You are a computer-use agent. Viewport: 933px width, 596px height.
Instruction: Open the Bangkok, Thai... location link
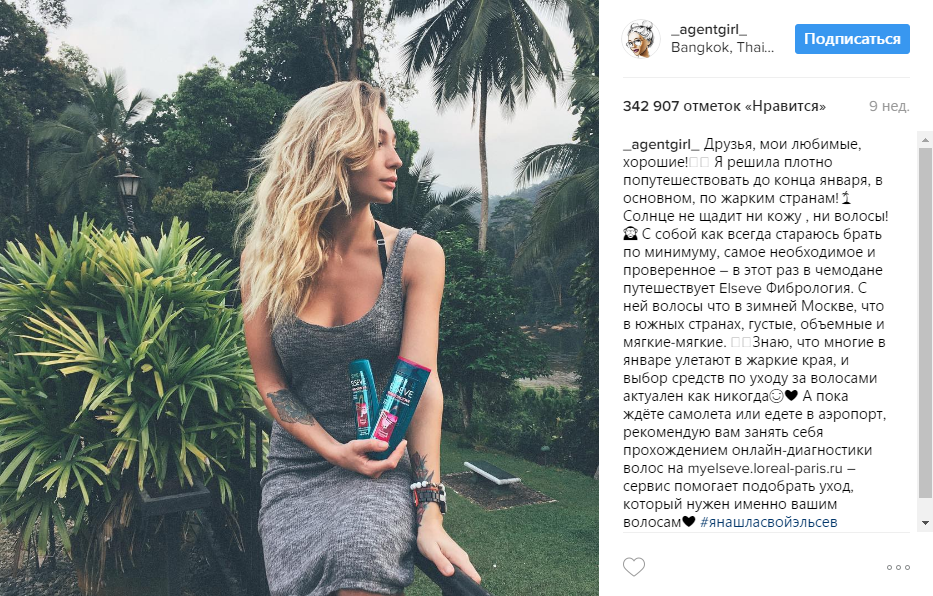tap(722, 48)
